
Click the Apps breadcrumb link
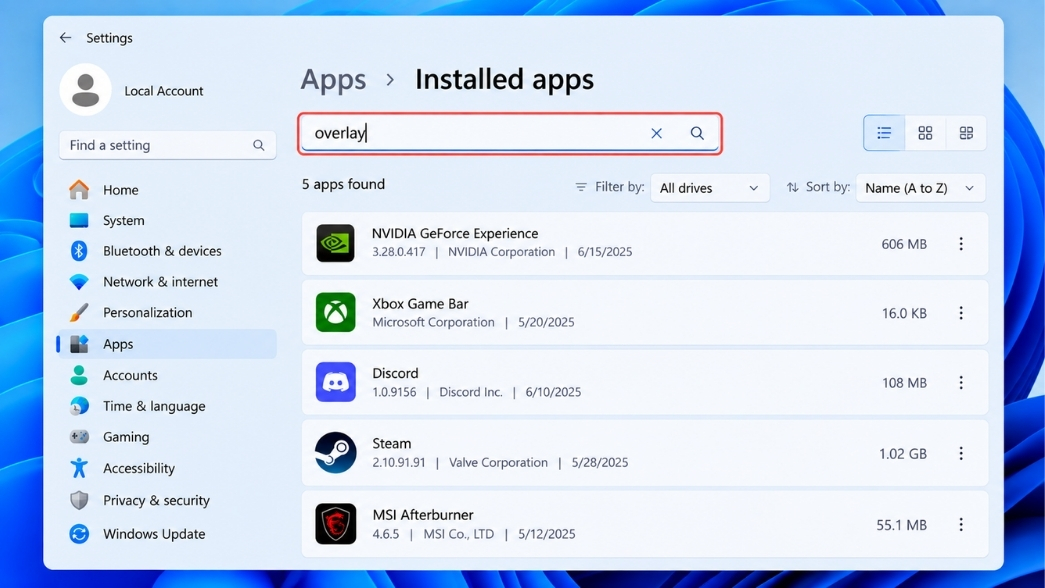pos(333,80)
